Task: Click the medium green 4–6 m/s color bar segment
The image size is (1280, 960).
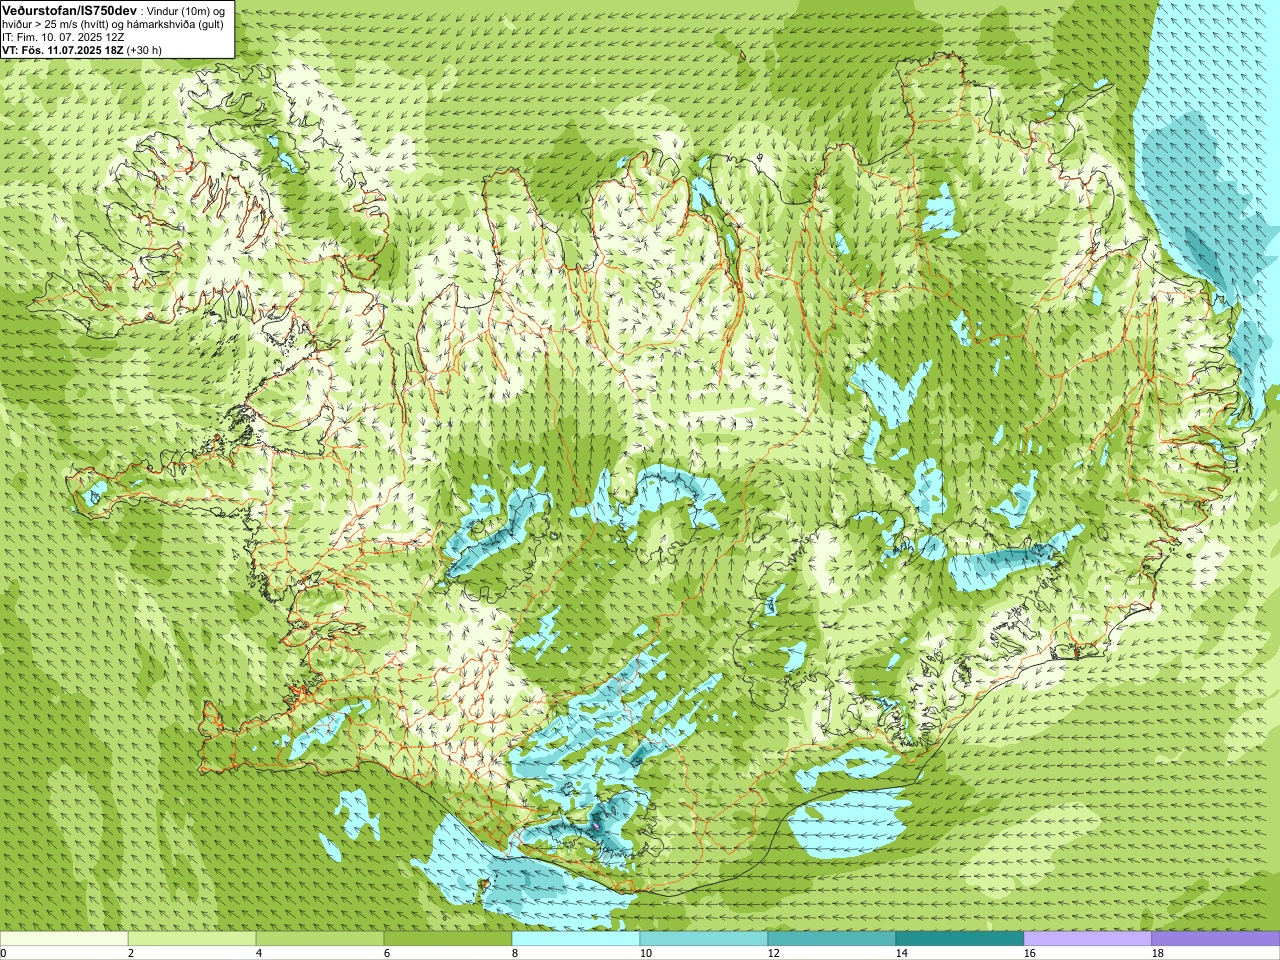Action: coord(320,939)
